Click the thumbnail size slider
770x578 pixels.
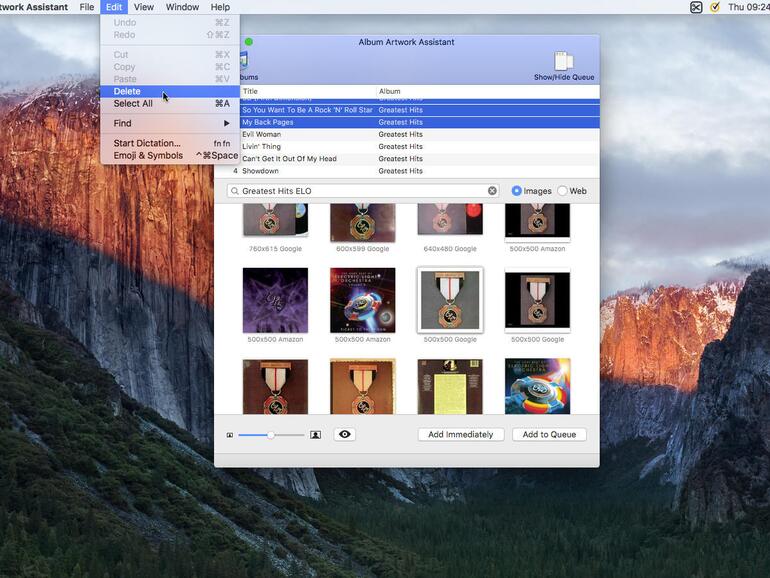pos(271,435)
